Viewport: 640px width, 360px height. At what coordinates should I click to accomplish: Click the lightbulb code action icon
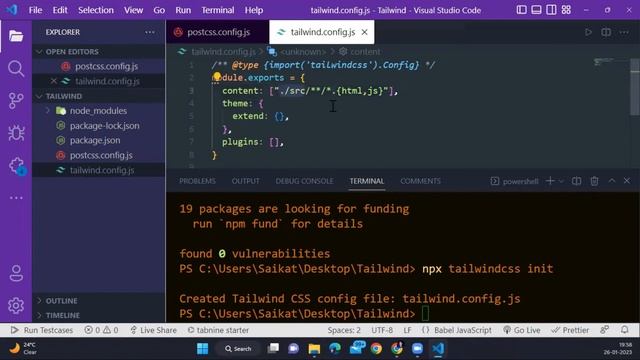(217, 77)
